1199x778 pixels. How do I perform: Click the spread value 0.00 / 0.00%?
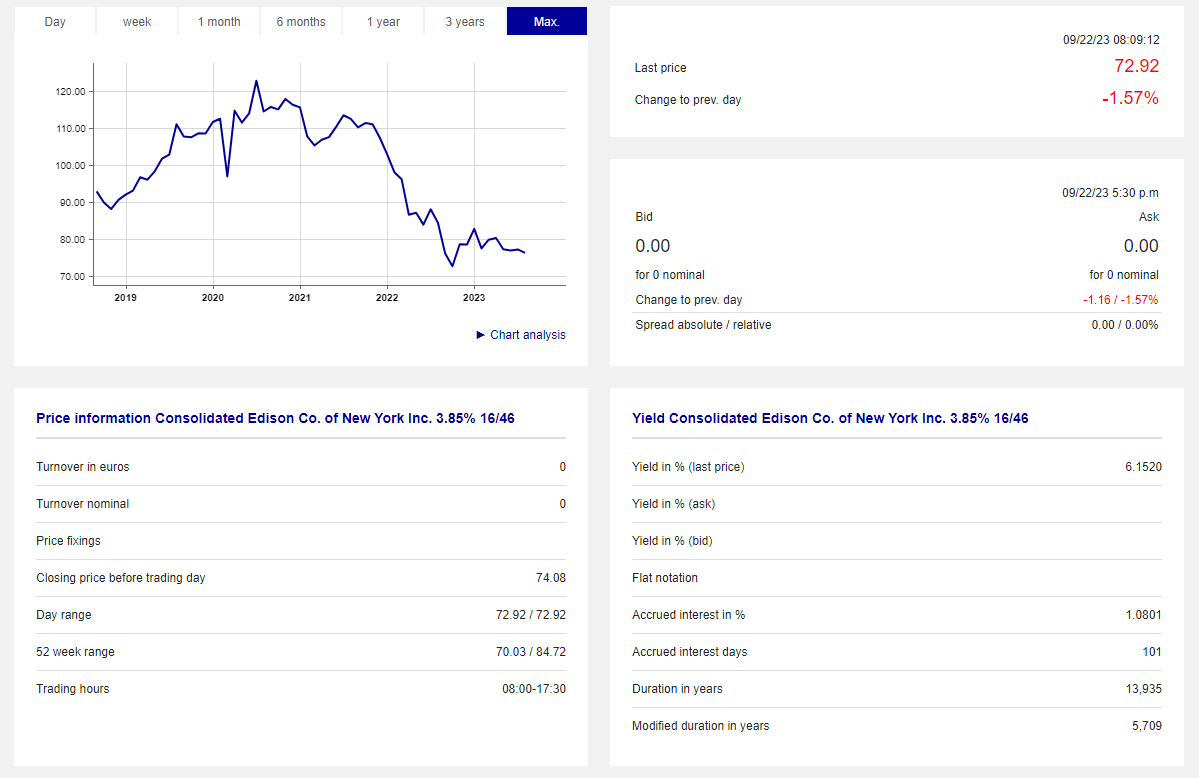pos(1125,325)
